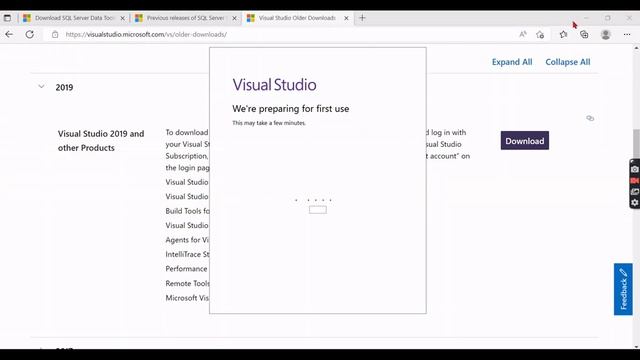
Task: Click the red record icon on side panel
Action: pyautogui.click(x=635, y=180)
